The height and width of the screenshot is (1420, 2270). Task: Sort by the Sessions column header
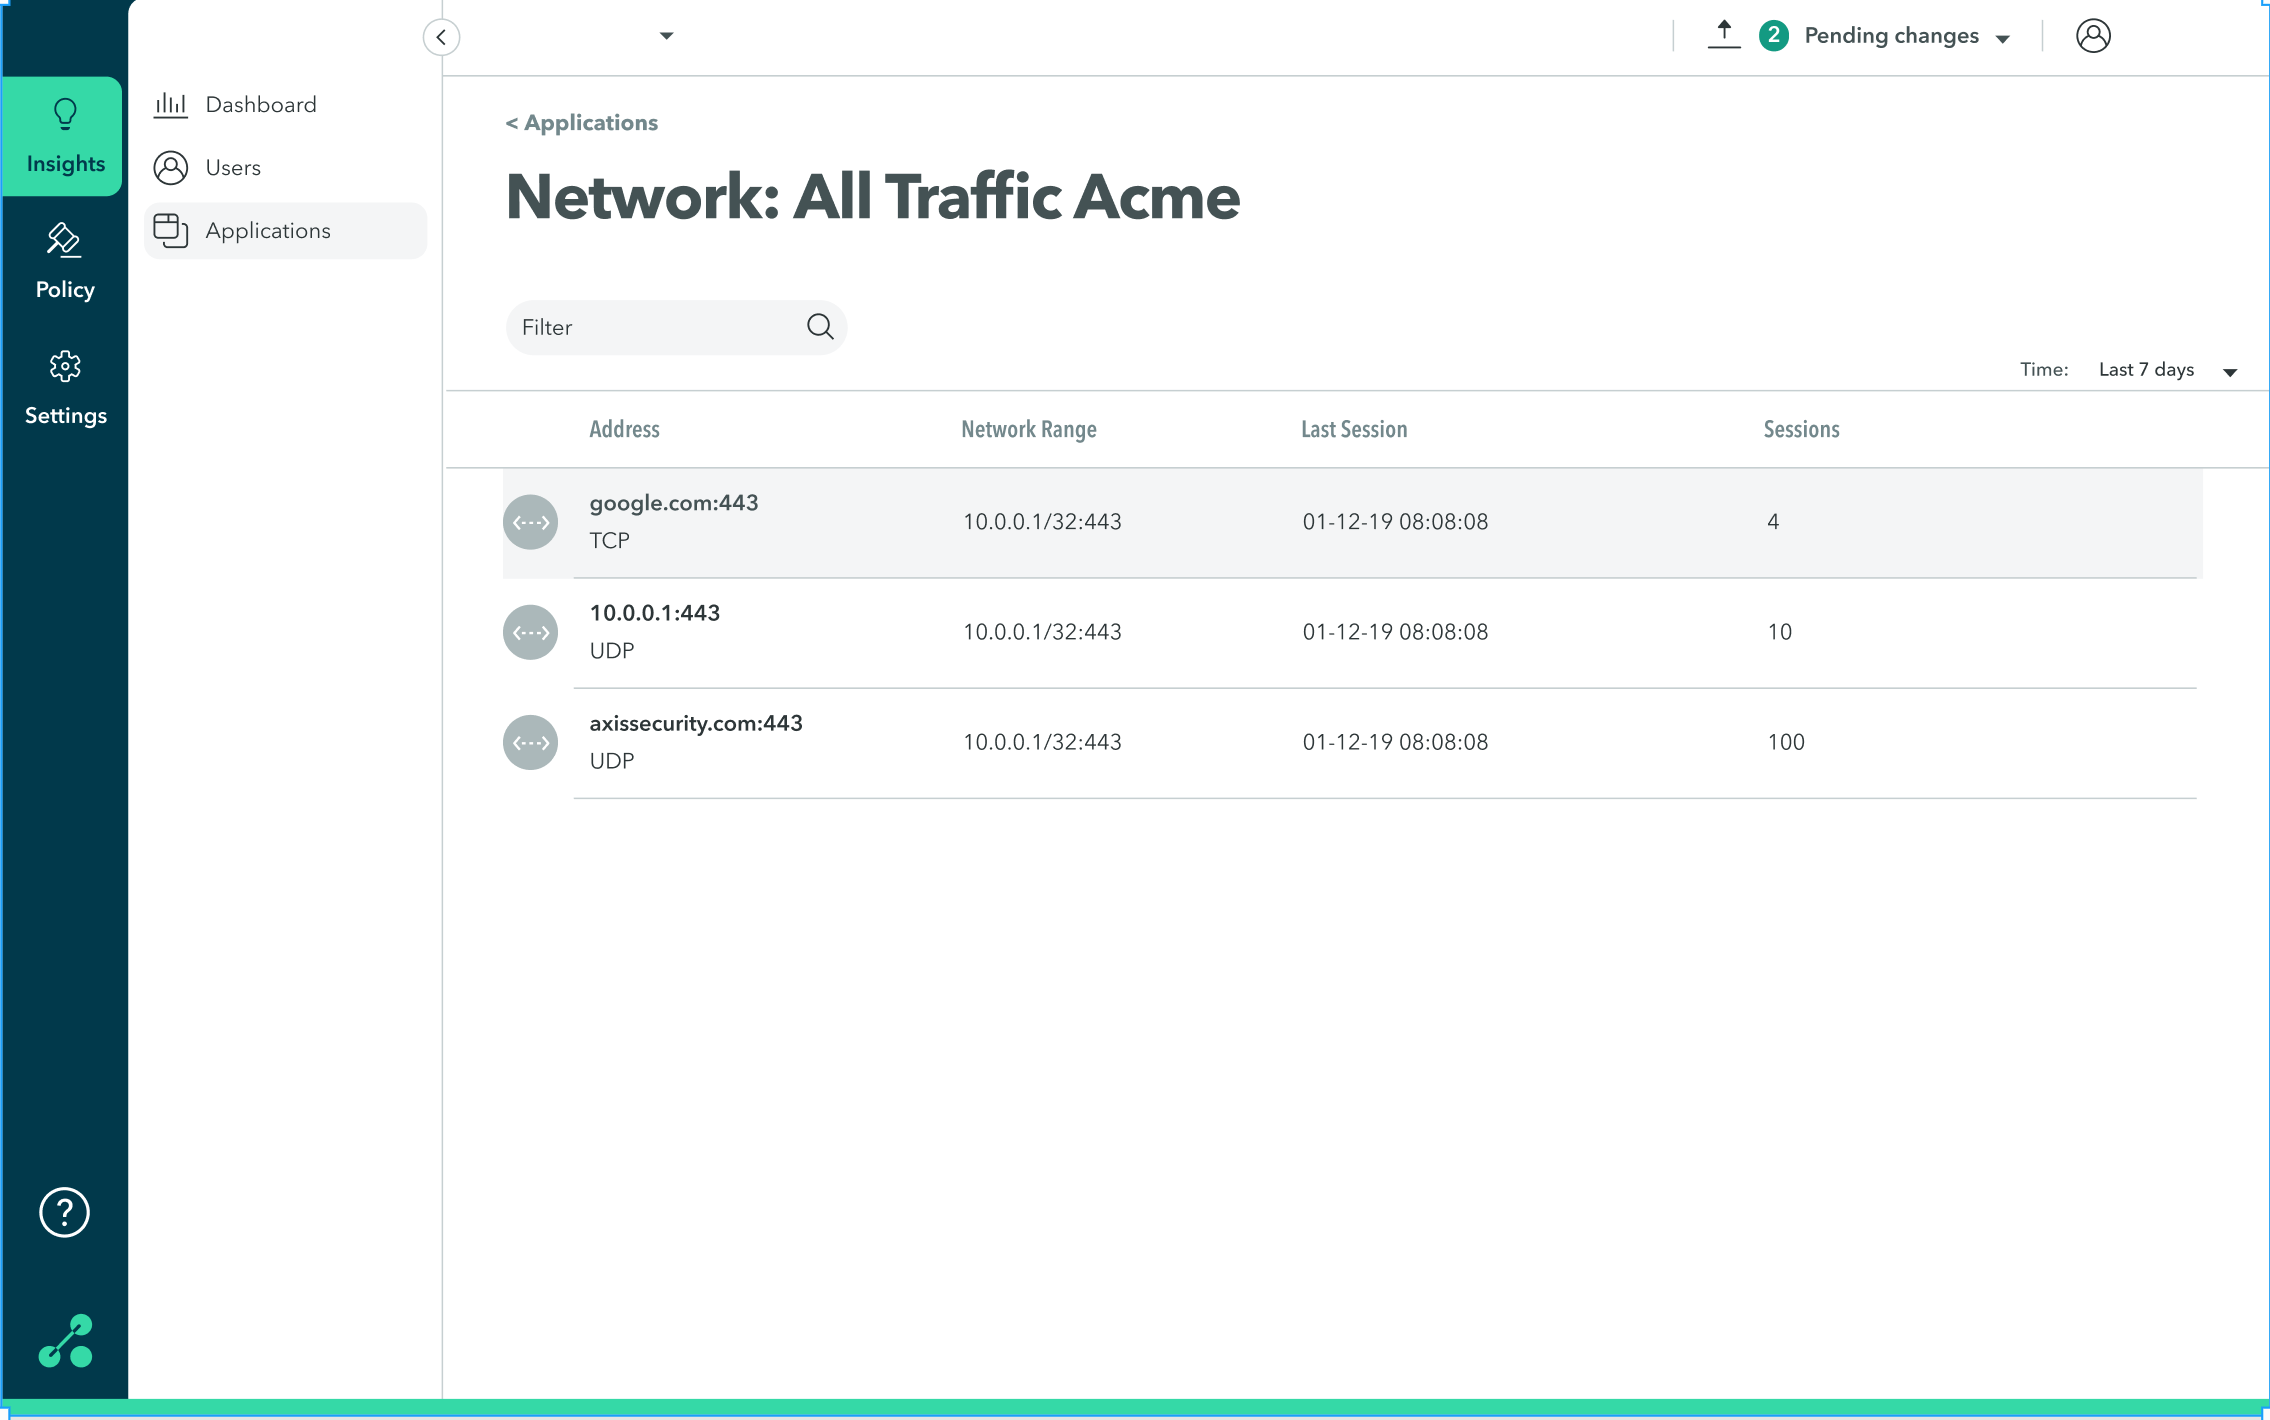click(x=1801, y=429)
